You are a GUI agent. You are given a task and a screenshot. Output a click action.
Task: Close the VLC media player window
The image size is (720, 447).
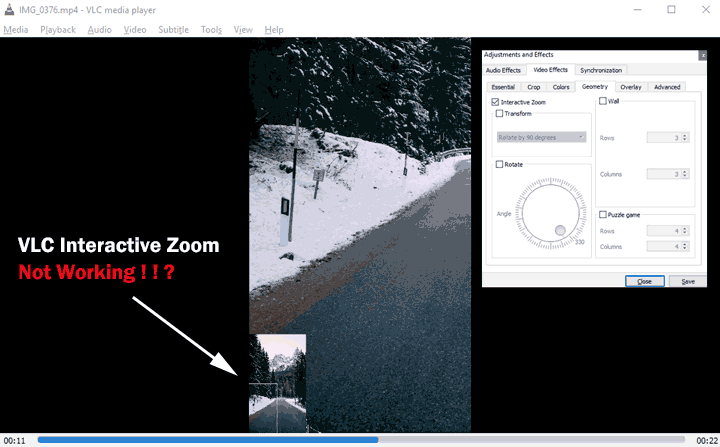[x=706, y=10]
